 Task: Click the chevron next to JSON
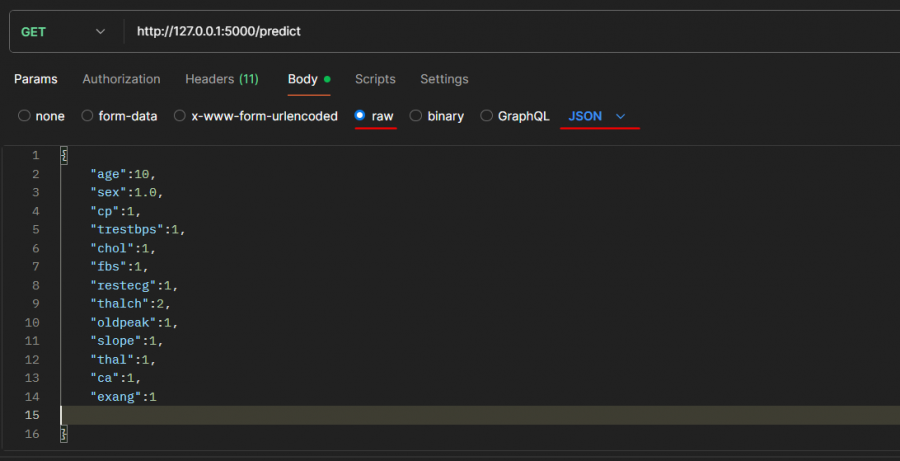621,117
